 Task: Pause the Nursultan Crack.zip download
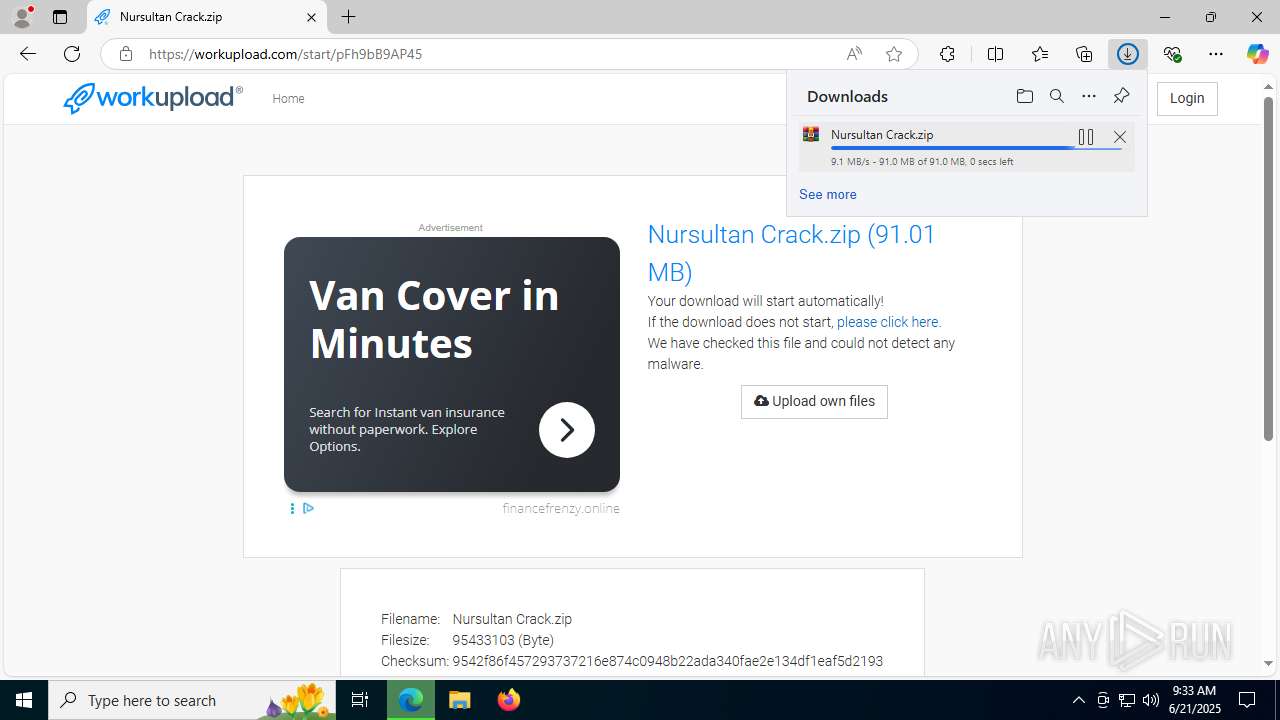pos(1086,137)
